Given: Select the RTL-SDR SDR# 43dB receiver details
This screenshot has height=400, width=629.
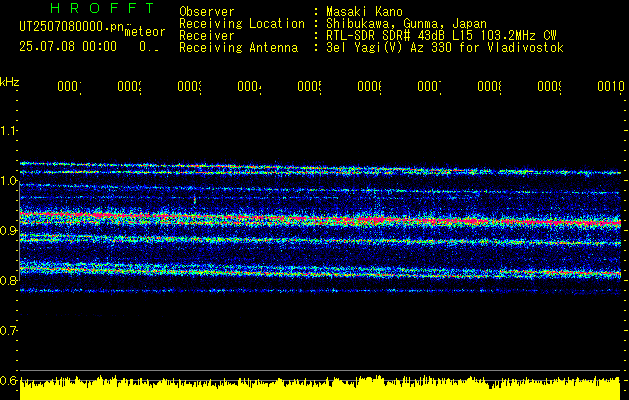Looking at the screenshot, I should tap(441, 36).
